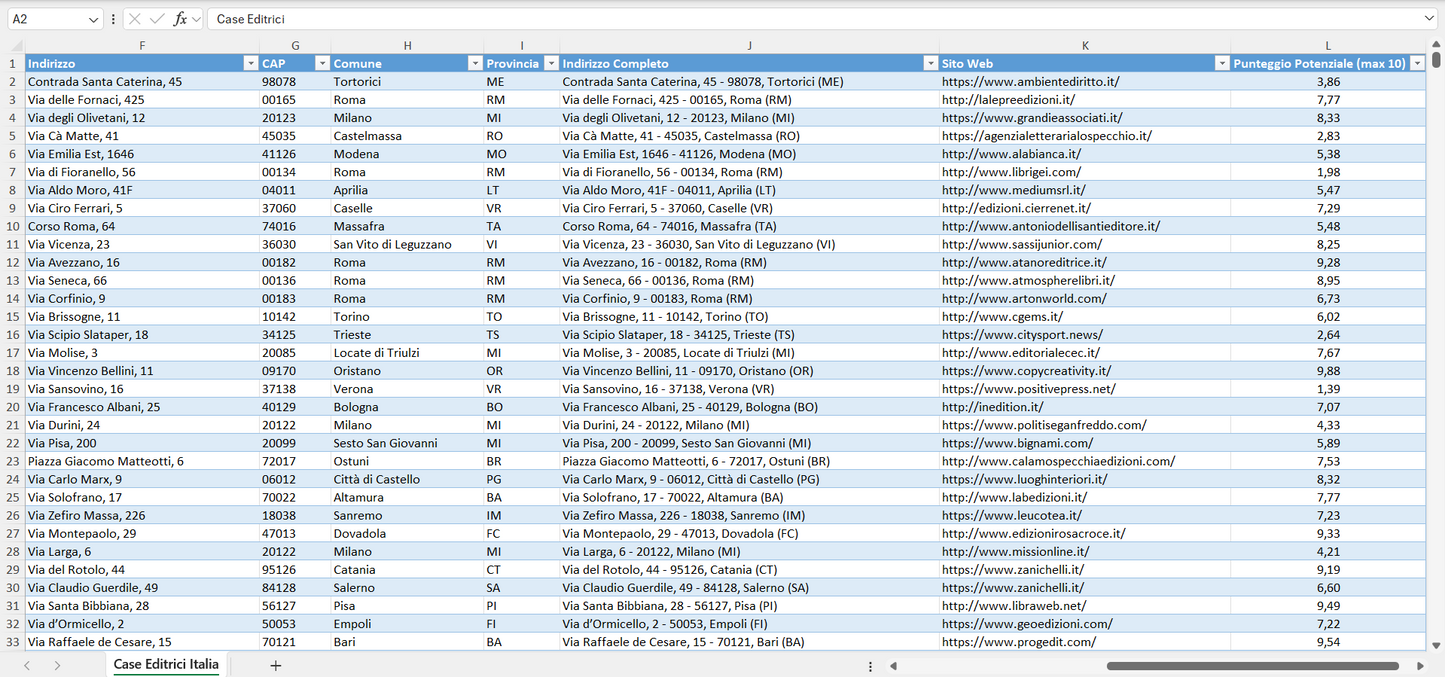Cancel entry using the X icon
The image size is (1445, 677).
[134, 17]
